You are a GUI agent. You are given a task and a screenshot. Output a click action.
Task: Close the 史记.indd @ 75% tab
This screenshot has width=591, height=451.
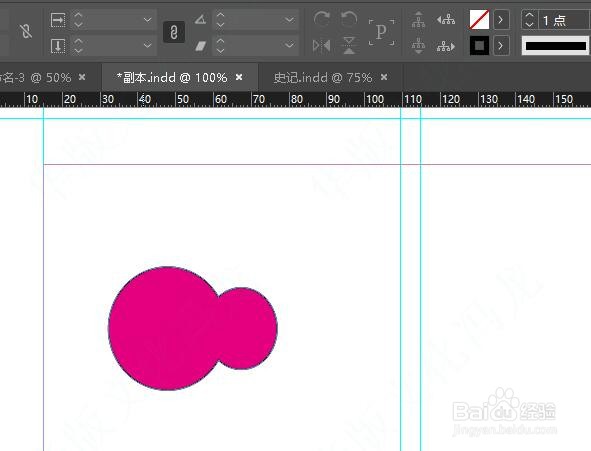coord(384,77)
